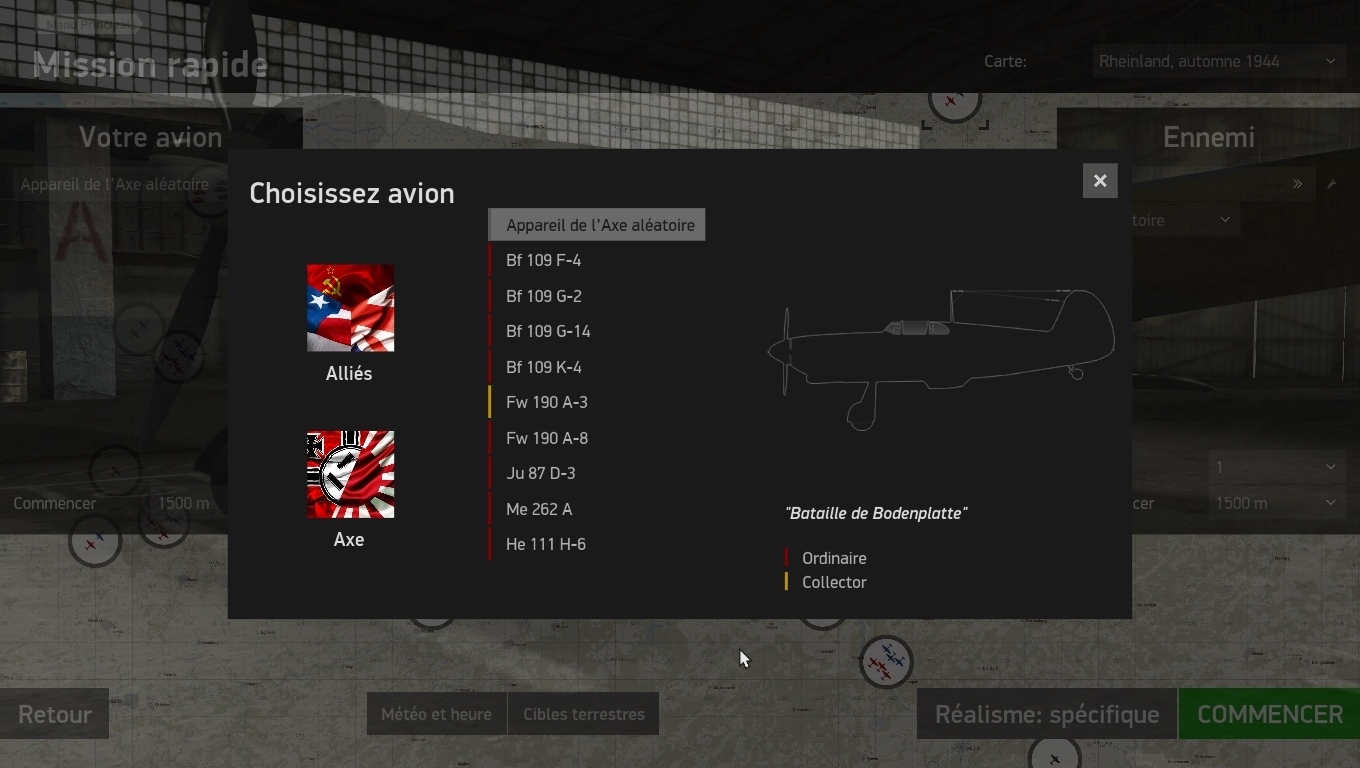Open Cibles terrestres options

(x=584, y=714)
